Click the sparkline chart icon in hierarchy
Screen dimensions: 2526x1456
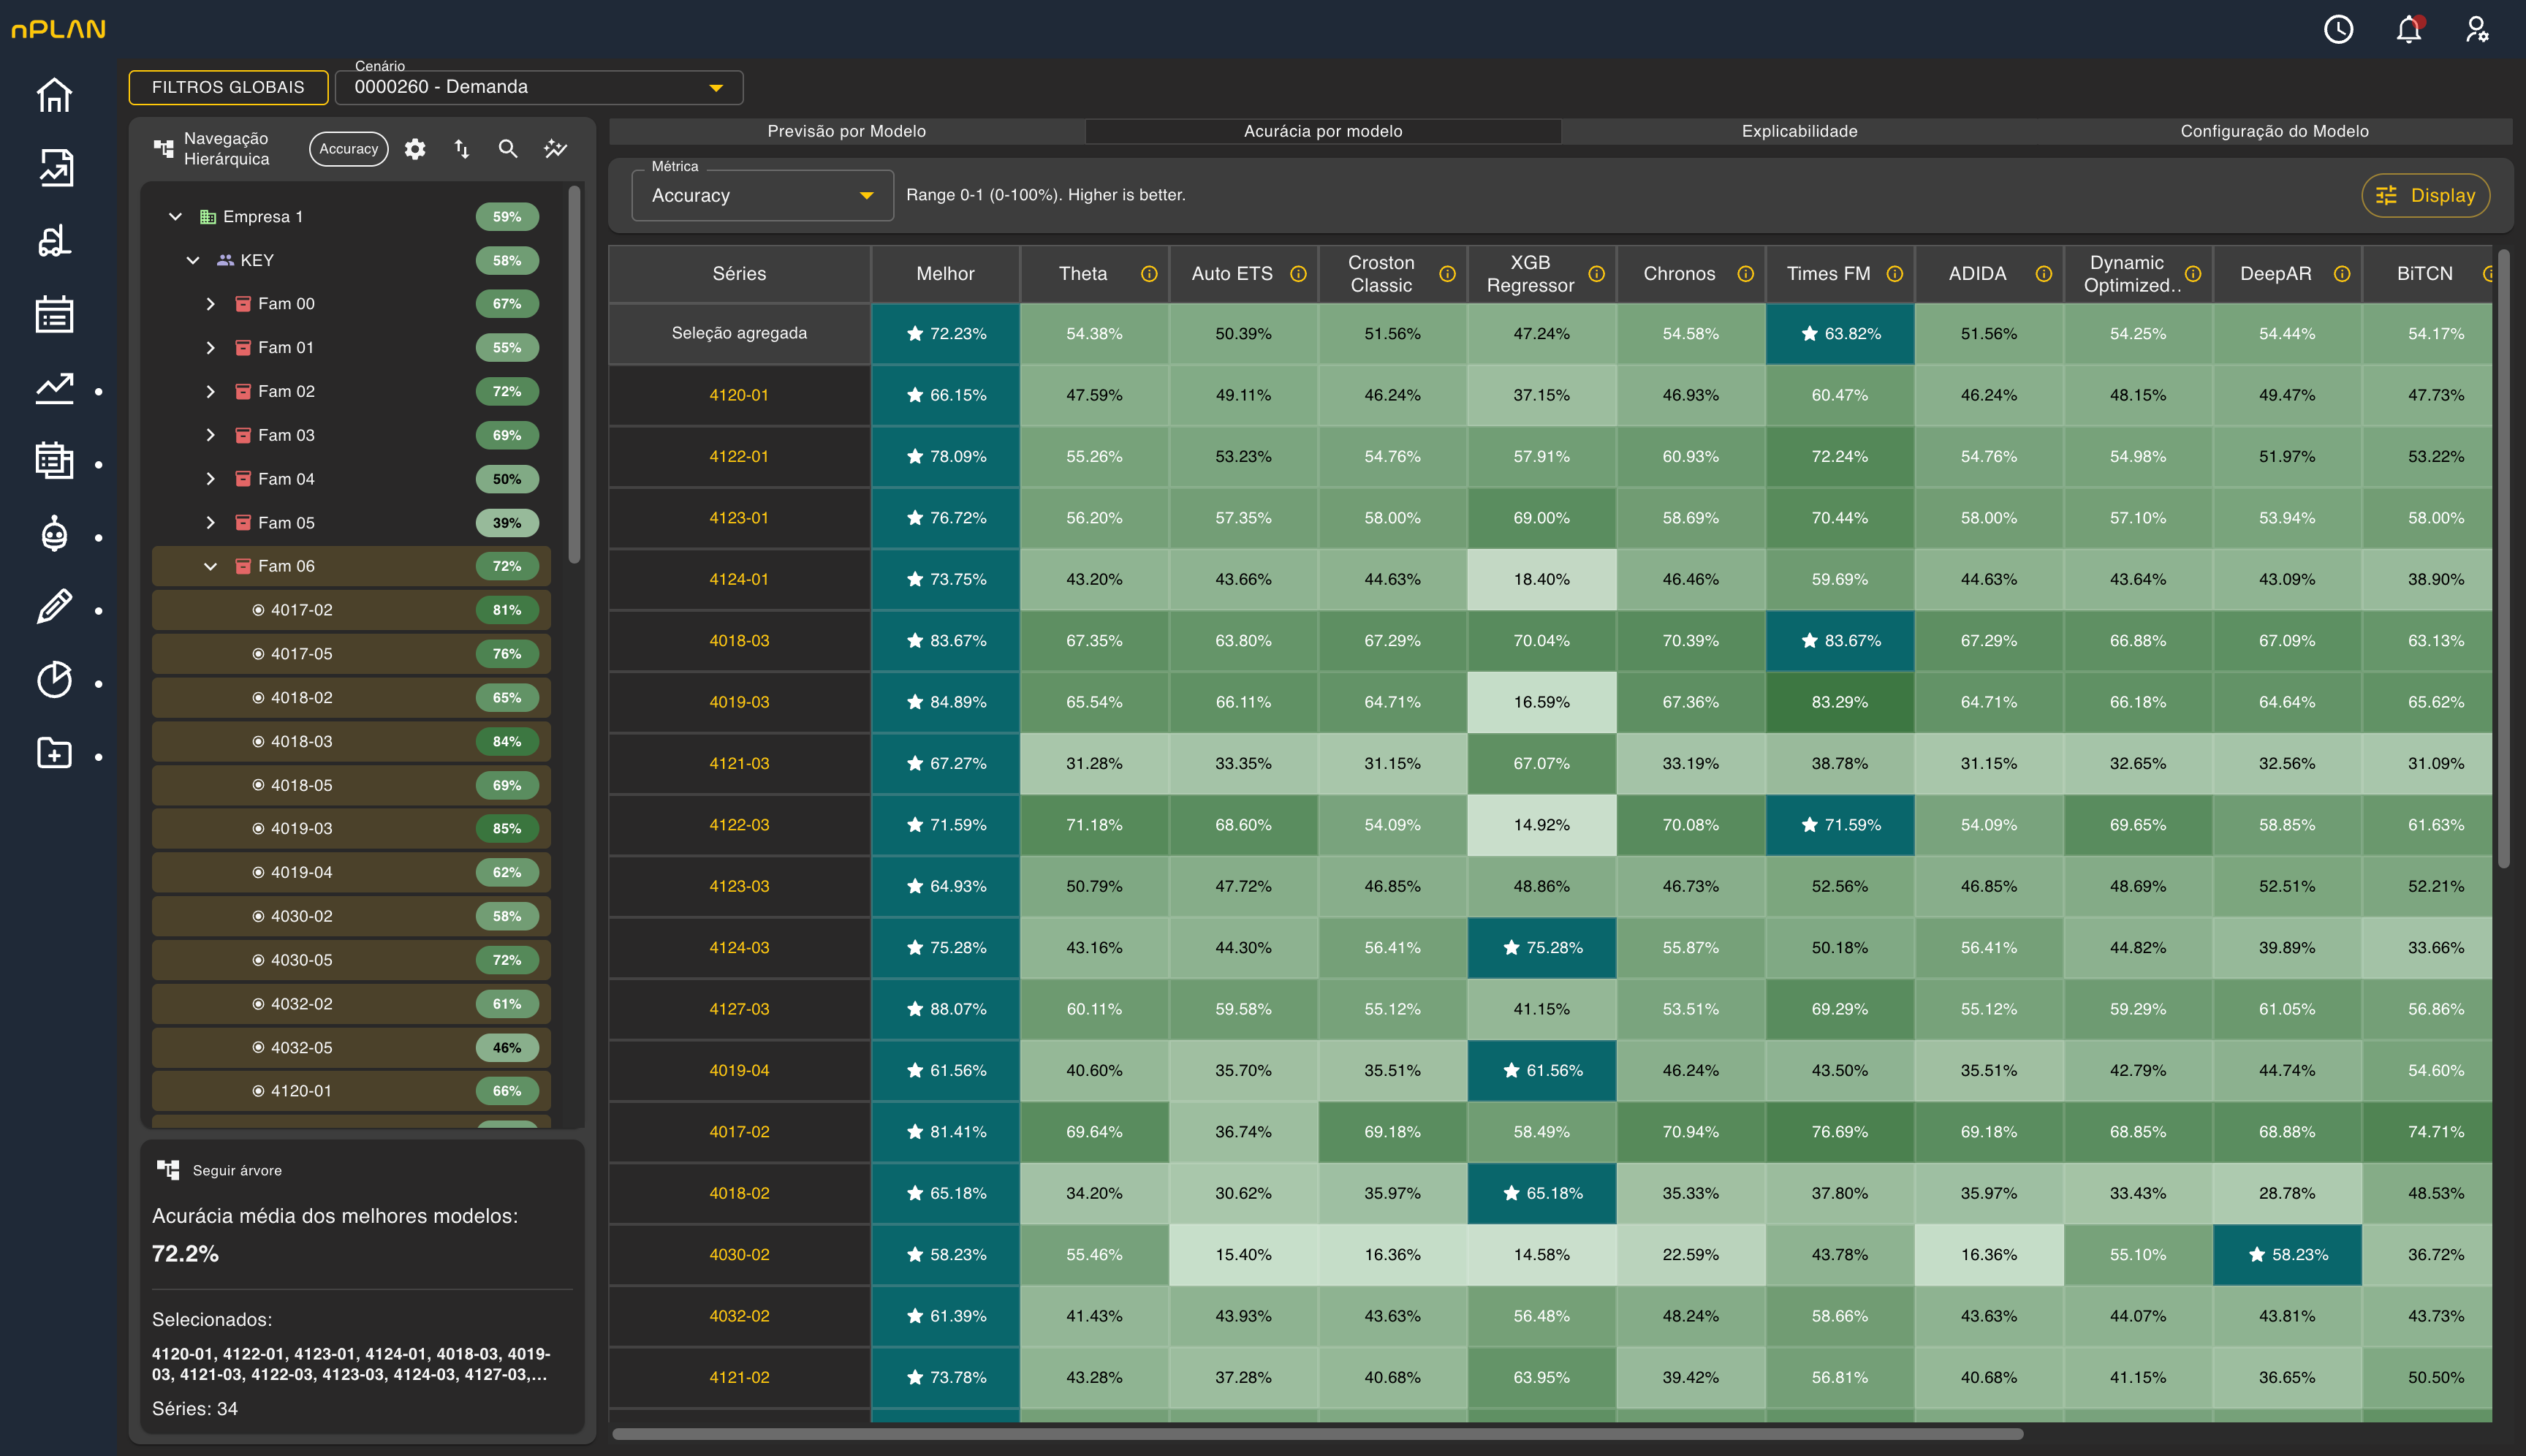pyautogui.click(x=555, y=149)
